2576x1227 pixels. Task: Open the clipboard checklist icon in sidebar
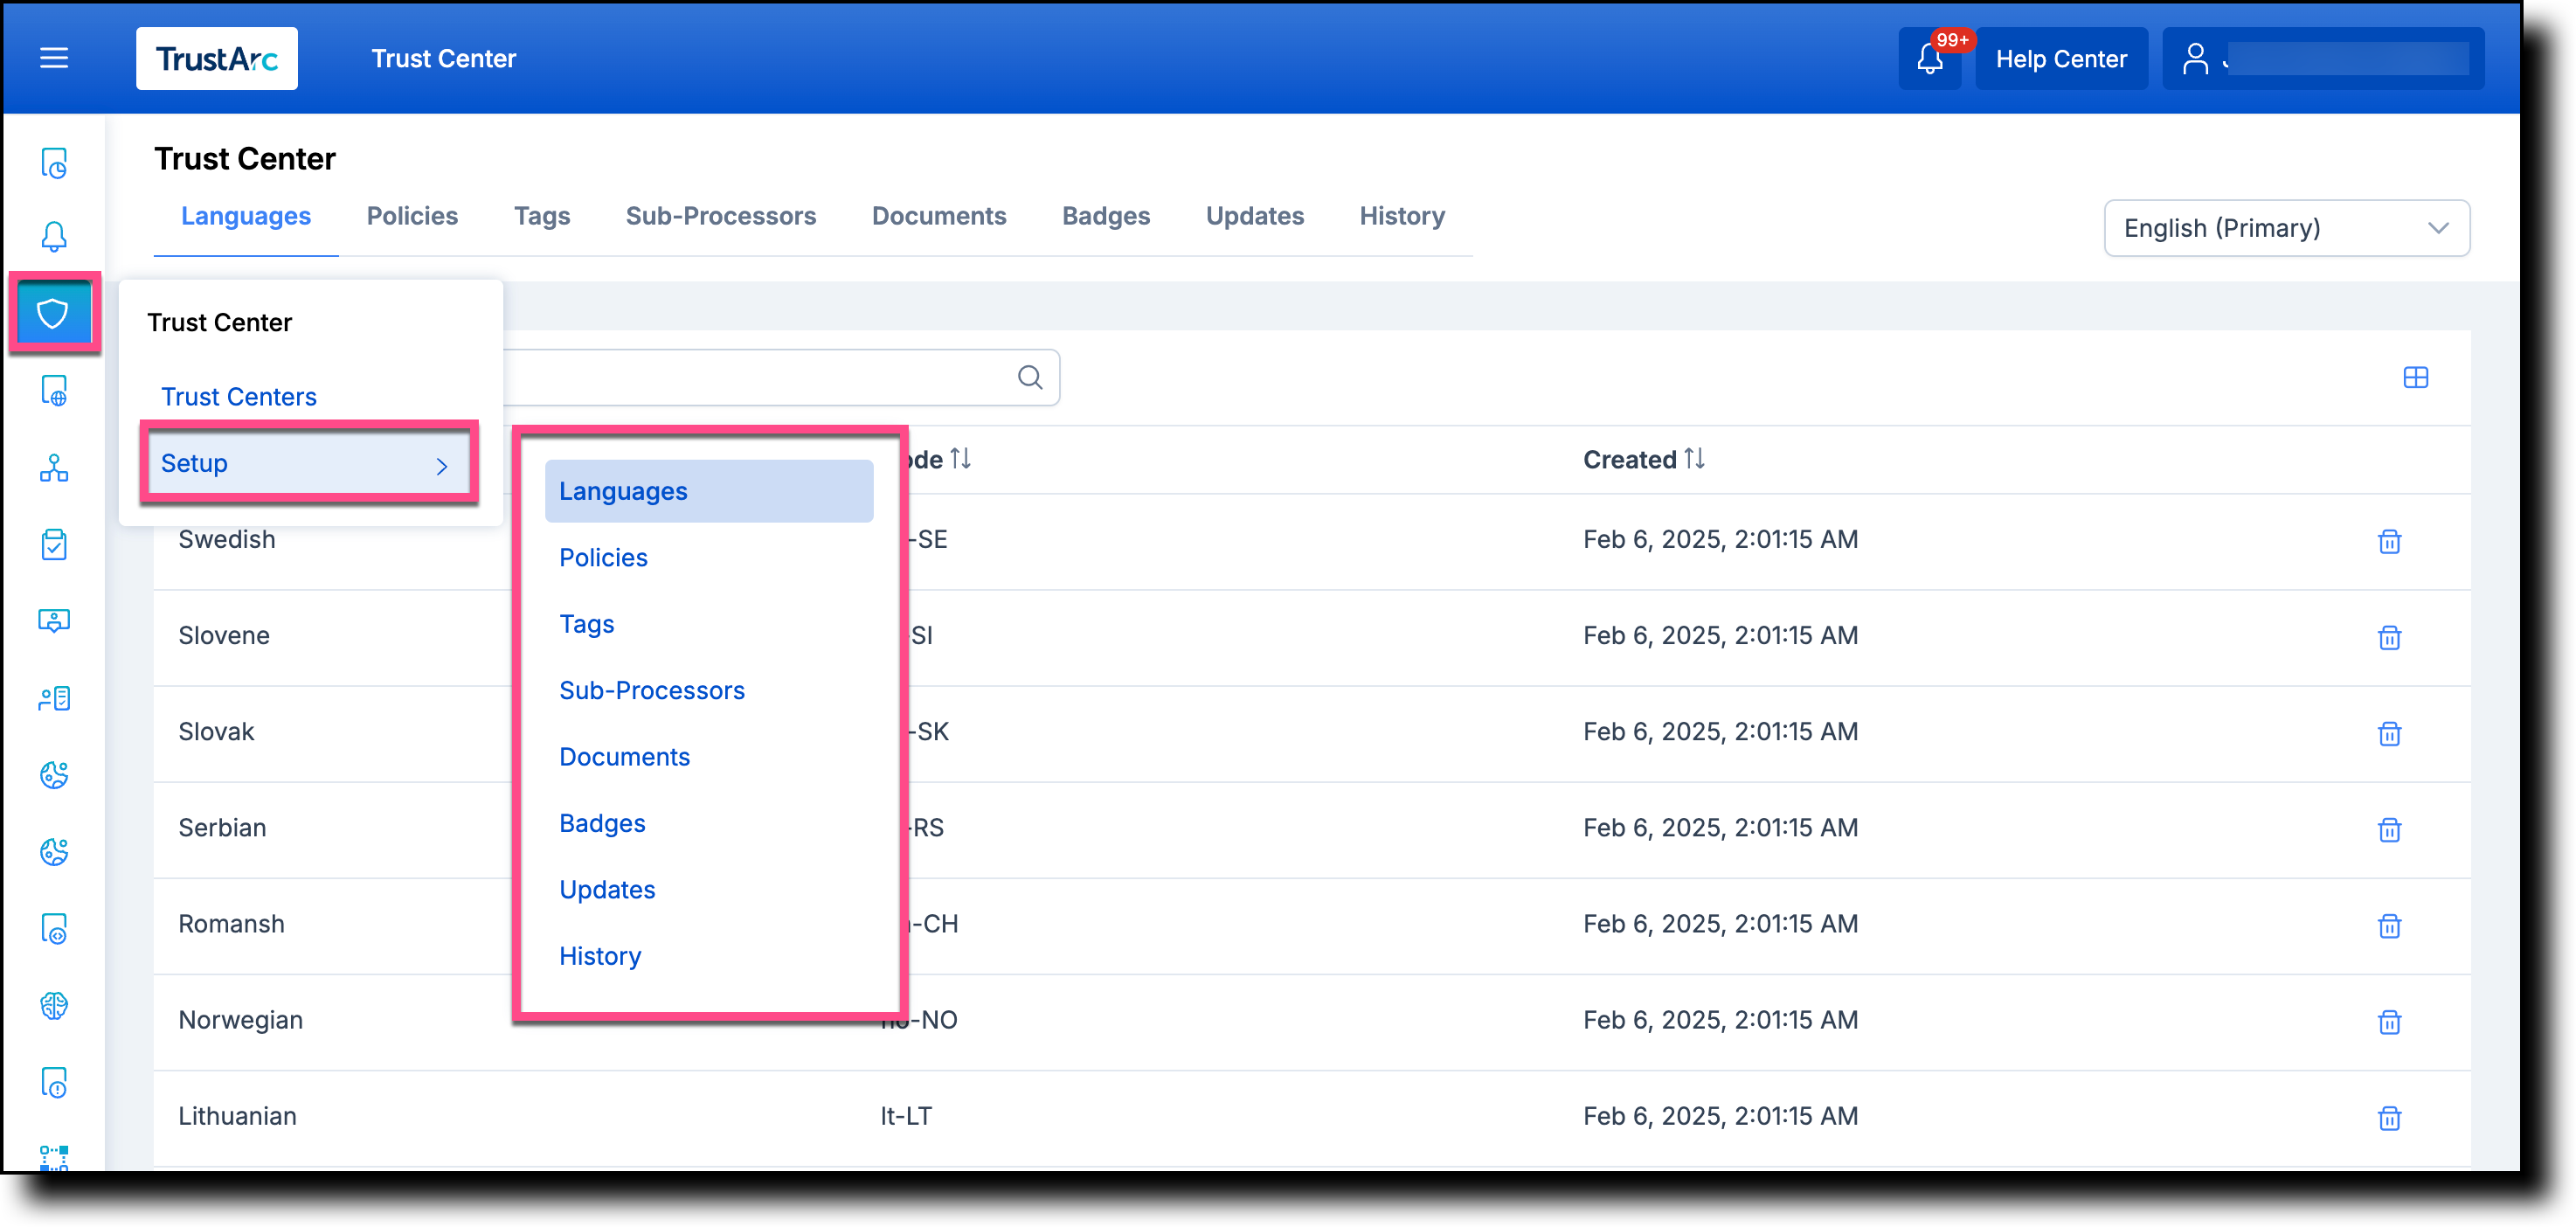tap(54, 545)
